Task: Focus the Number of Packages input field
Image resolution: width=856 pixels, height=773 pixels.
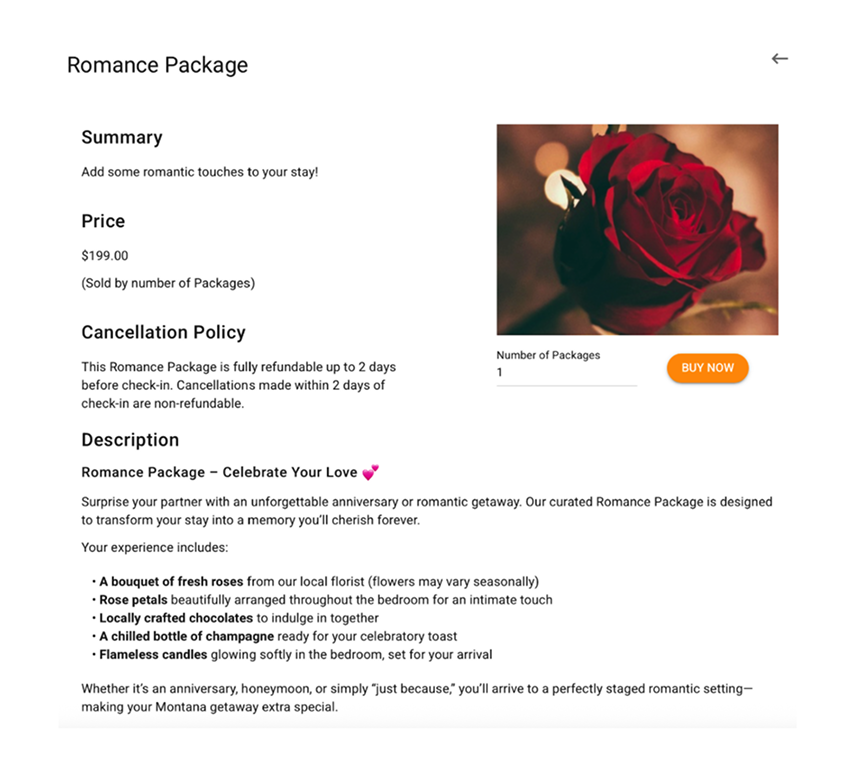Action: [566, 373]
